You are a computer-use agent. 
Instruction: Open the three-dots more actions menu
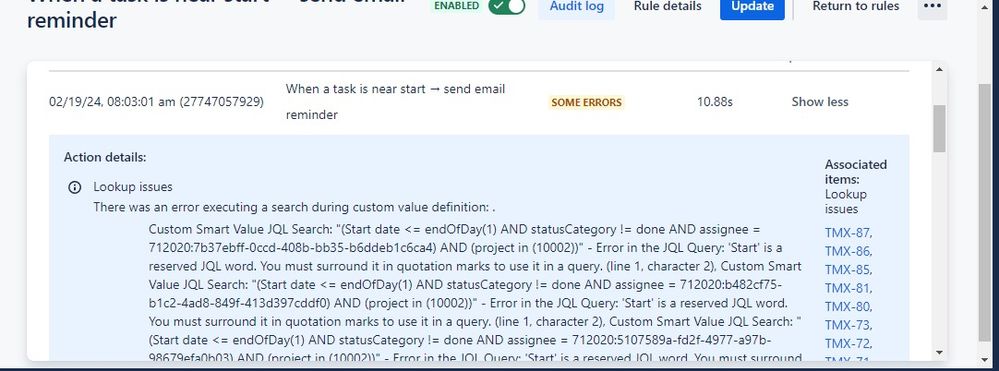coord(932,7)
